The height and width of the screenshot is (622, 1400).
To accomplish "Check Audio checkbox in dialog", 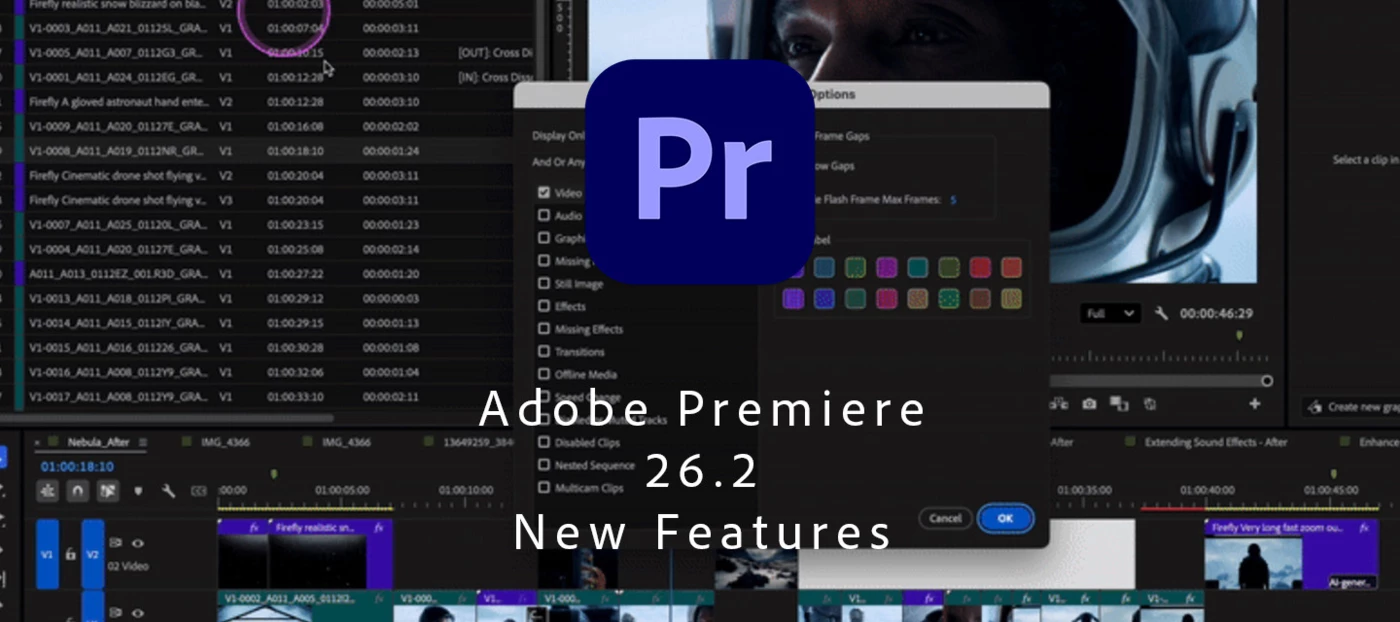I will pos(544,215).
